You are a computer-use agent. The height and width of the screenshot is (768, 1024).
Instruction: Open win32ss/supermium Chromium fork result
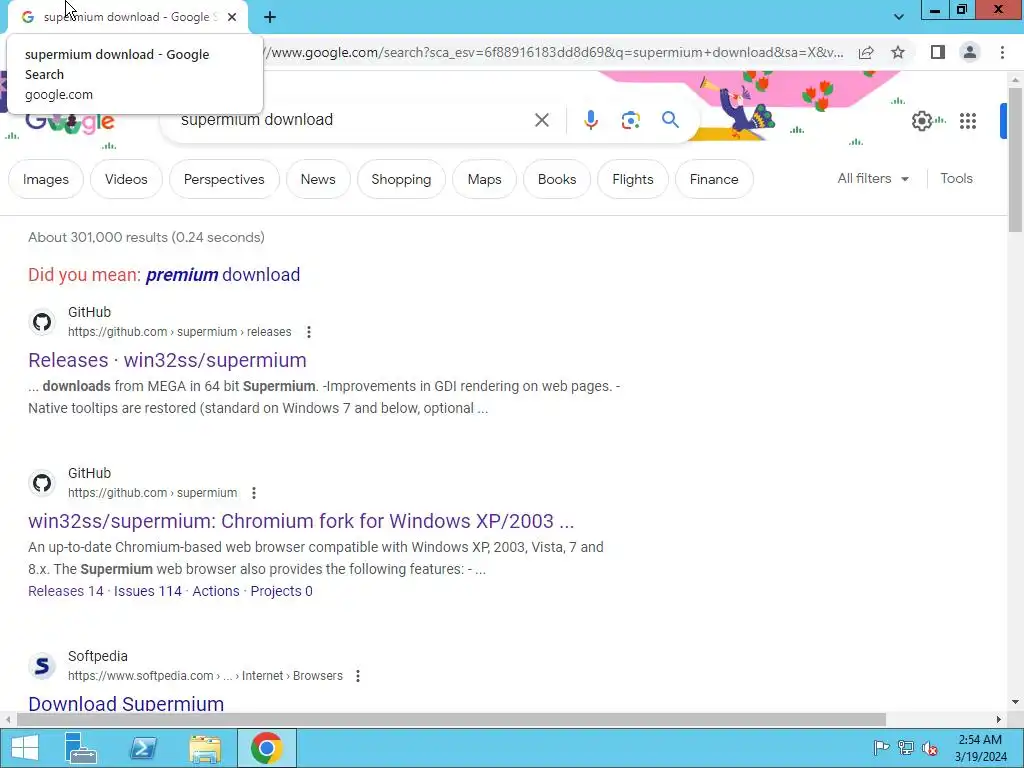(301, 521)
